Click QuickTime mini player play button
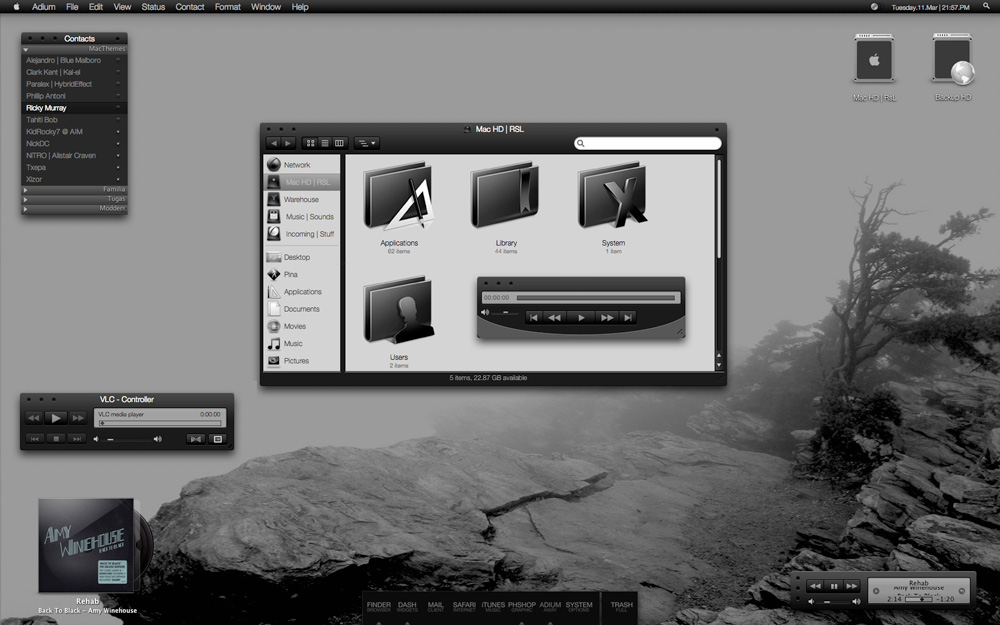The image size is (1000, 625). click(580, 318)
